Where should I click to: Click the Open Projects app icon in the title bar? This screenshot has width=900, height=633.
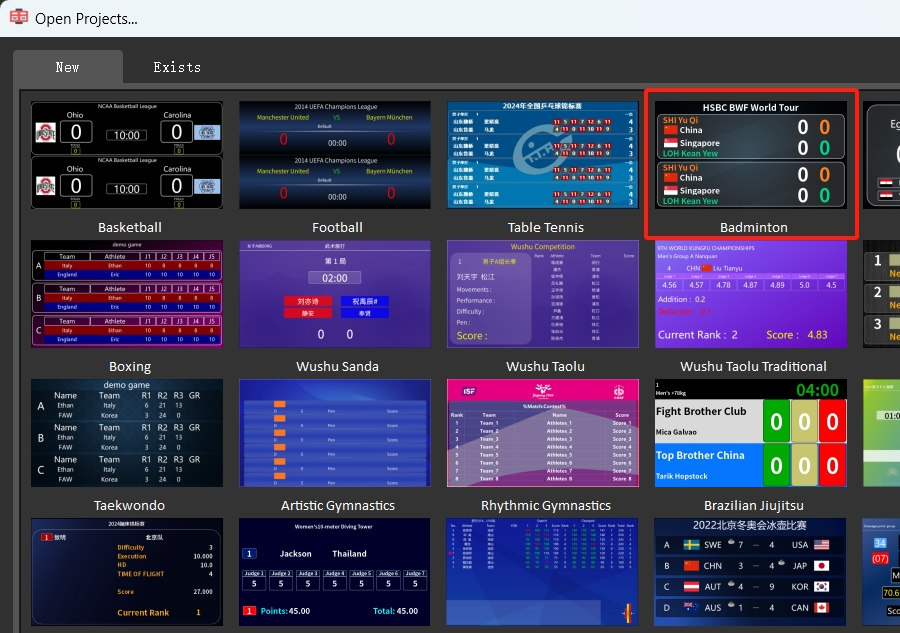(18, 18)
